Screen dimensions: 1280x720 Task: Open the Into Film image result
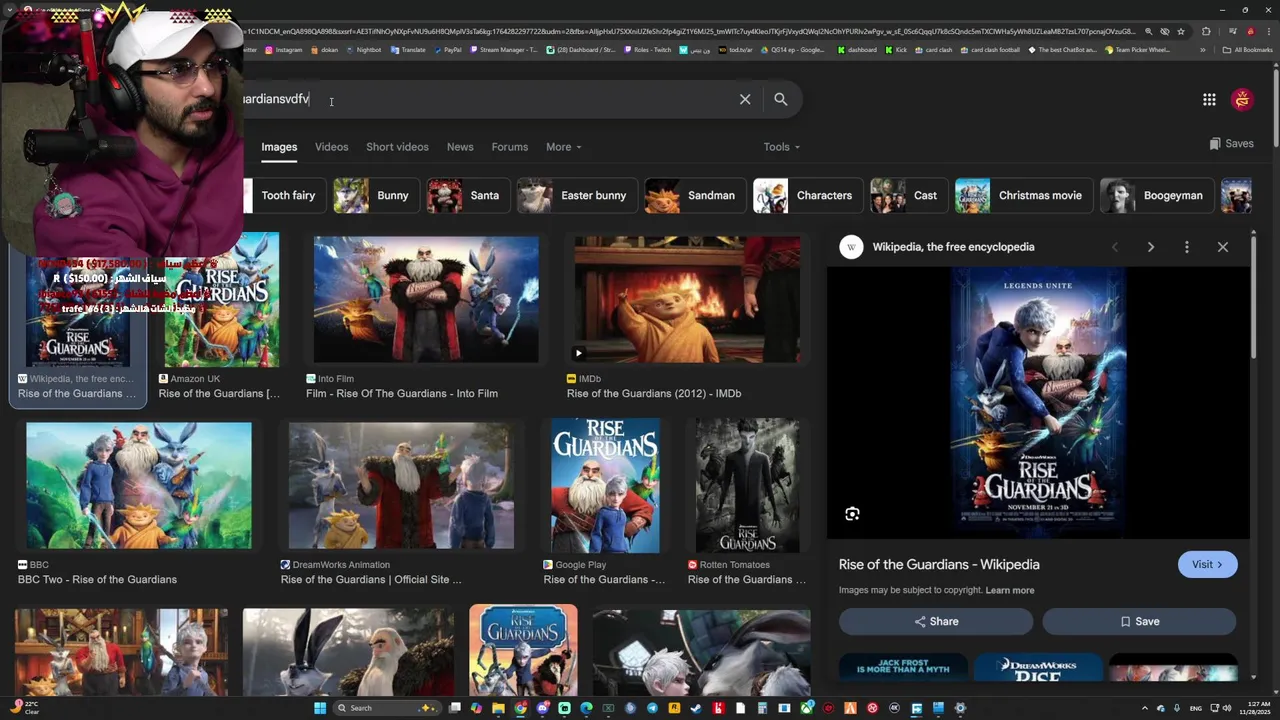point(426,300)
